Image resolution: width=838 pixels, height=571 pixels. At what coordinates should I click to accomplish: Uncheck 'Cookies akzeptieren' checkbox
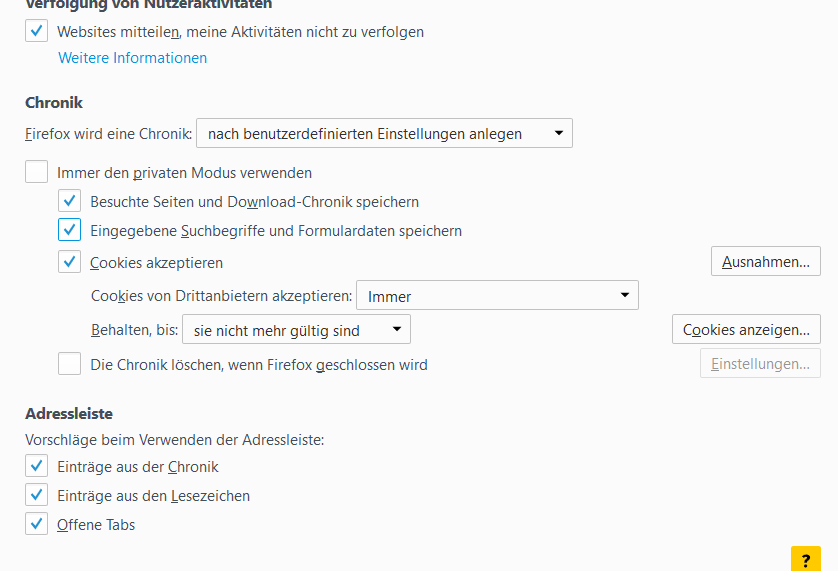[x=70, y=263]
